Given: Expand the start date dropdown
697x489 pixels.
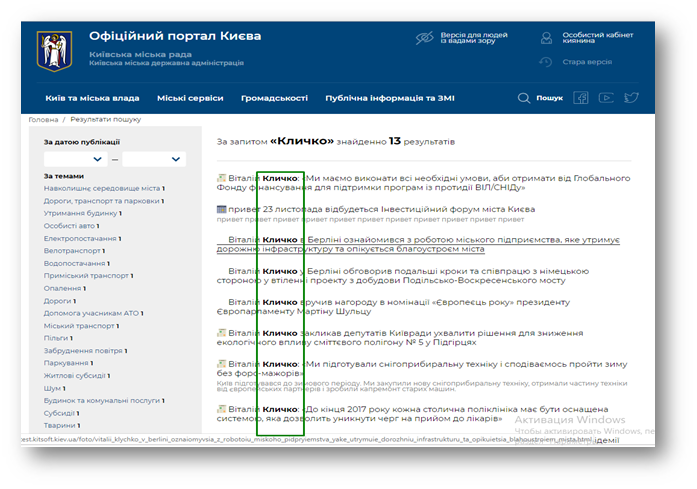Looking at the screenshot, I should (x=76, y=159).
